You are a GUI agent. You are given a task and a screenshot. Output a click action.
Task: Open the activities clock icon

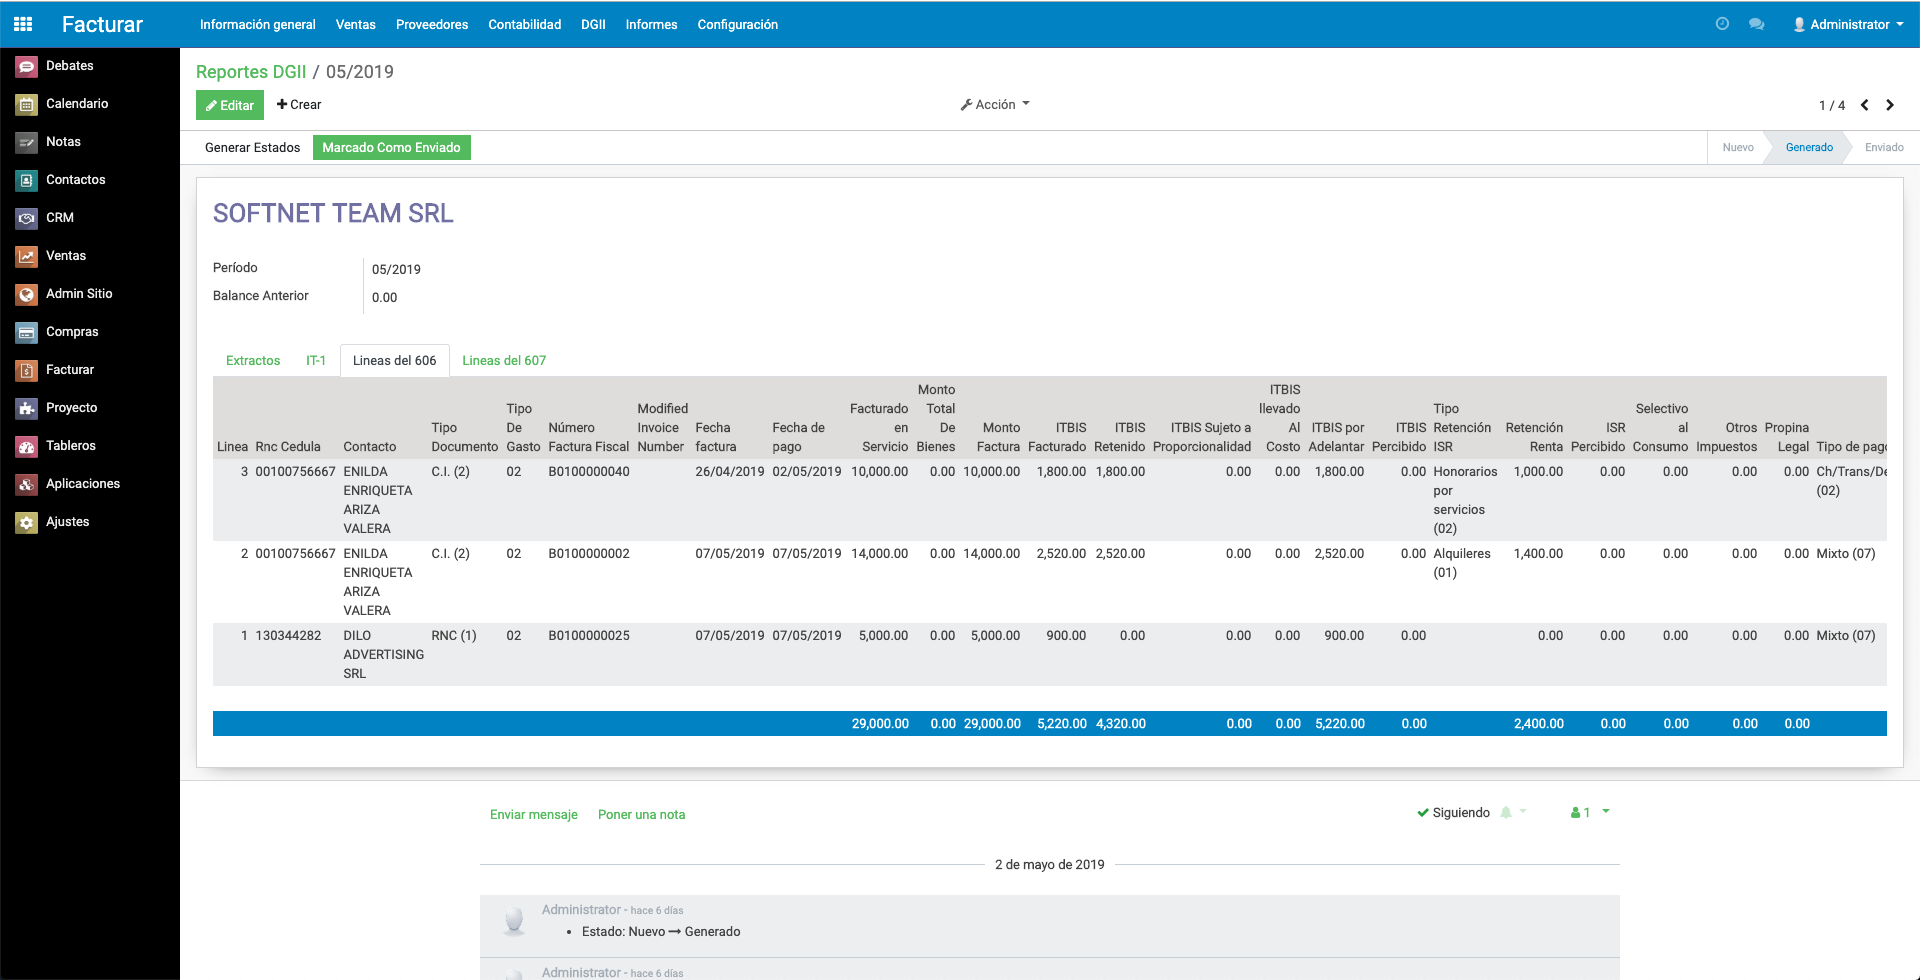coord(1722,24)
